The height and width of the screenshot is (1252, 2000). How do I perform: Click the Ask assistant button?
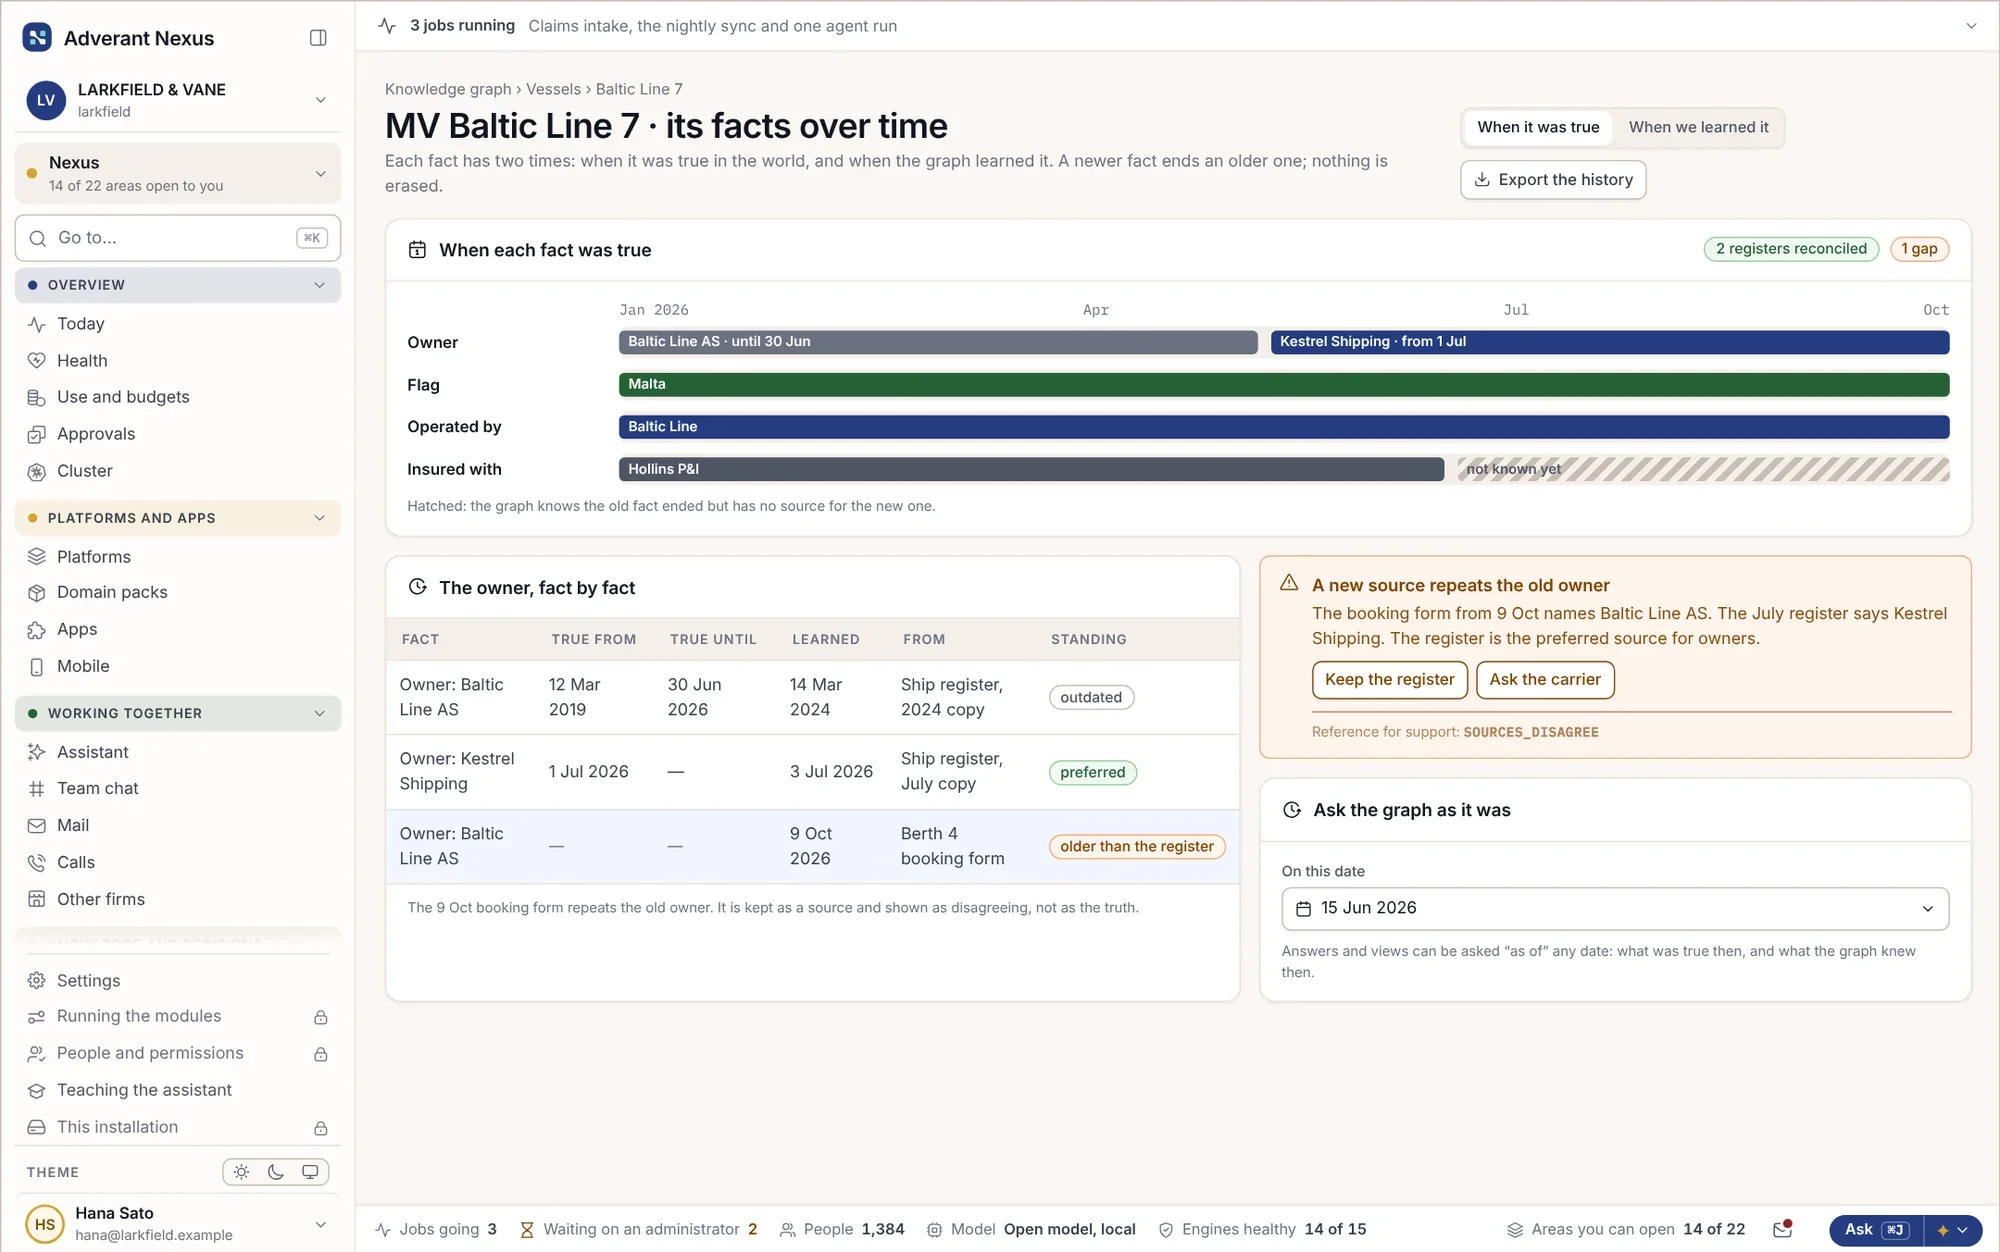pos(1876,1230)
